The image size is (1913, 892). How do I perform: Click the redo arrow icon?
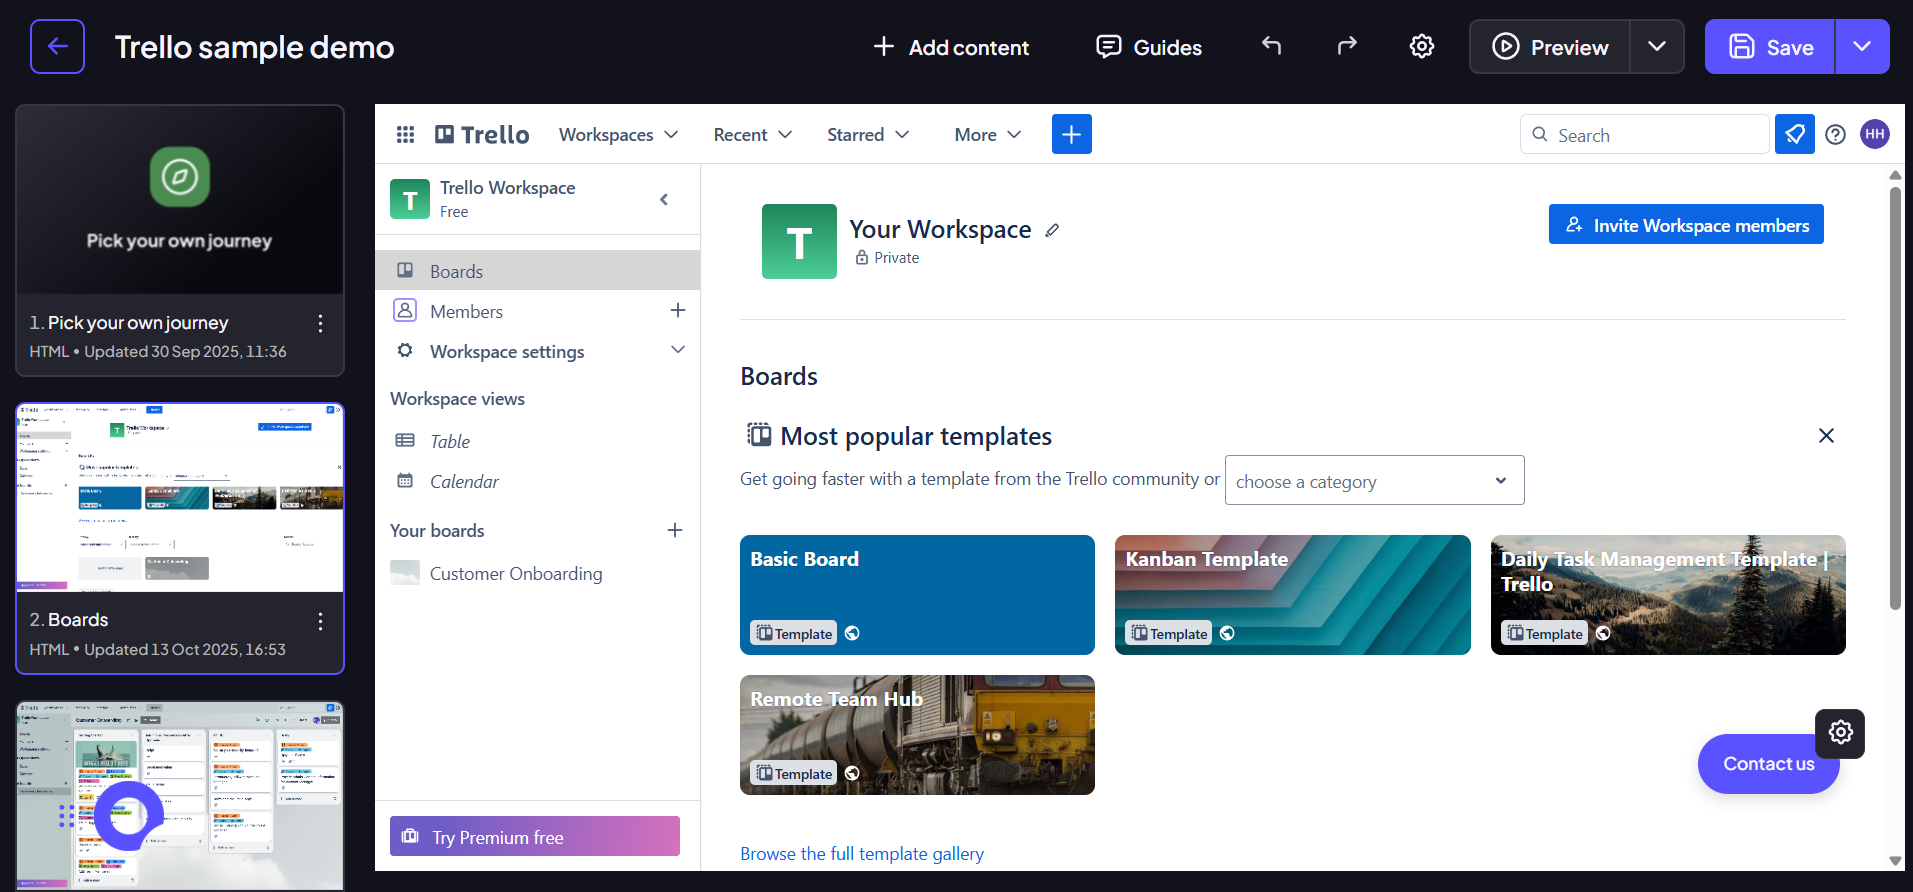1347,46
